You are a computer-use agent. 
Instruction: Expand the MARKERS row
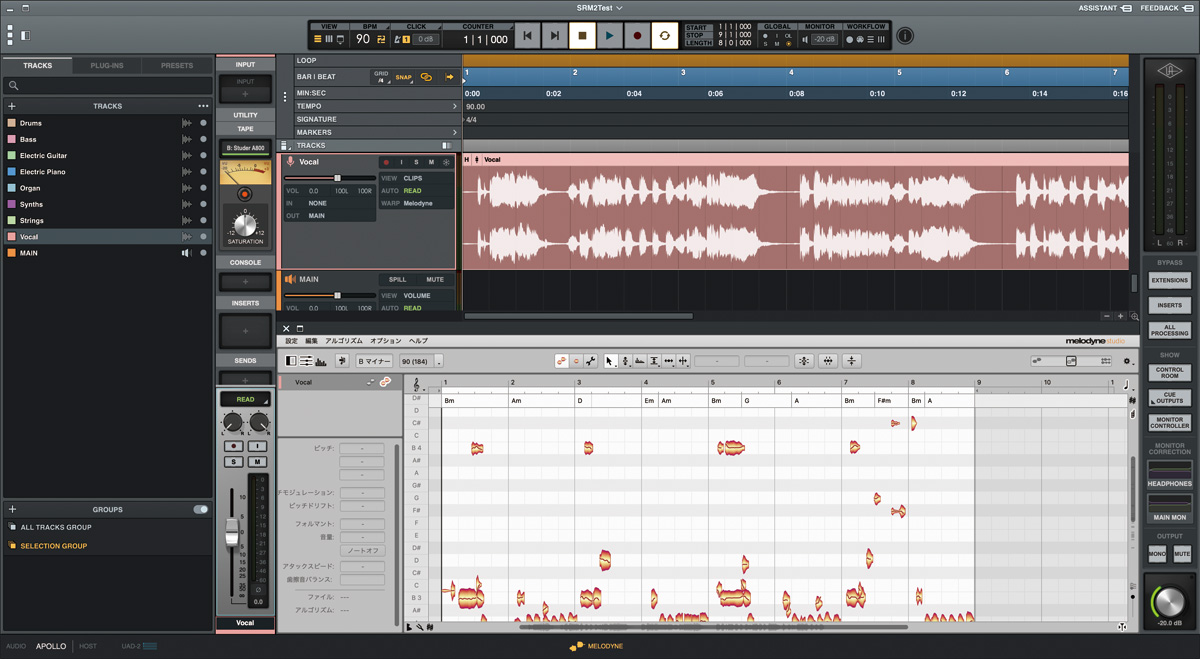(x=455, y=132)
